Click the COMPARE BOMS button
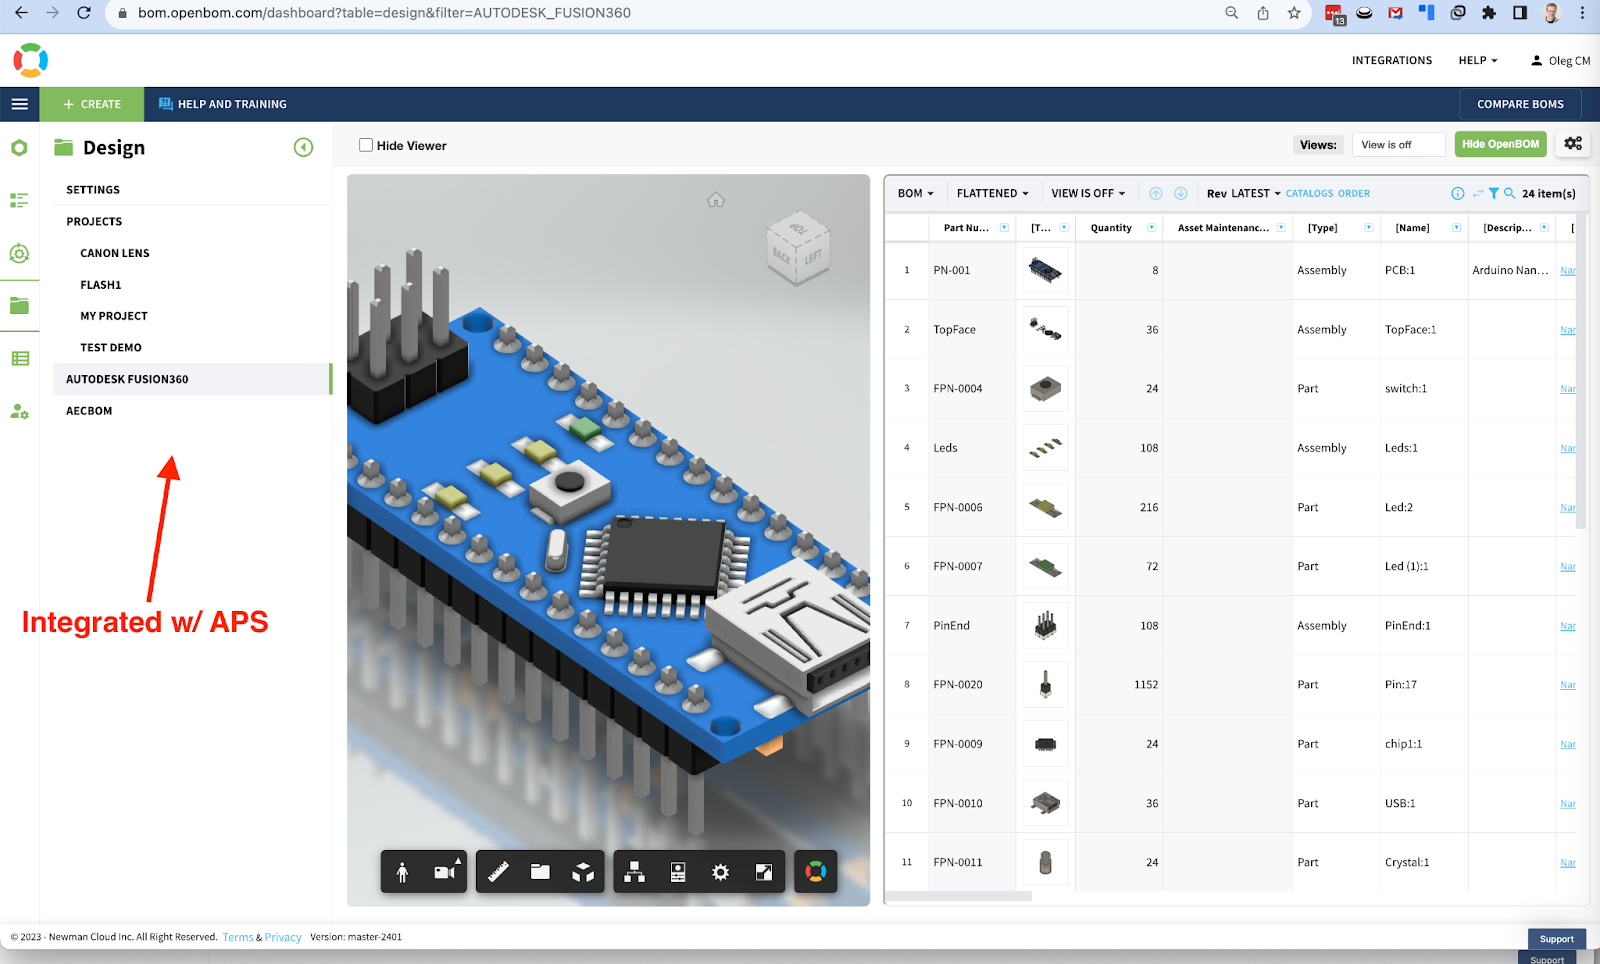The image size is (1600, 964). coord(1519,104)
